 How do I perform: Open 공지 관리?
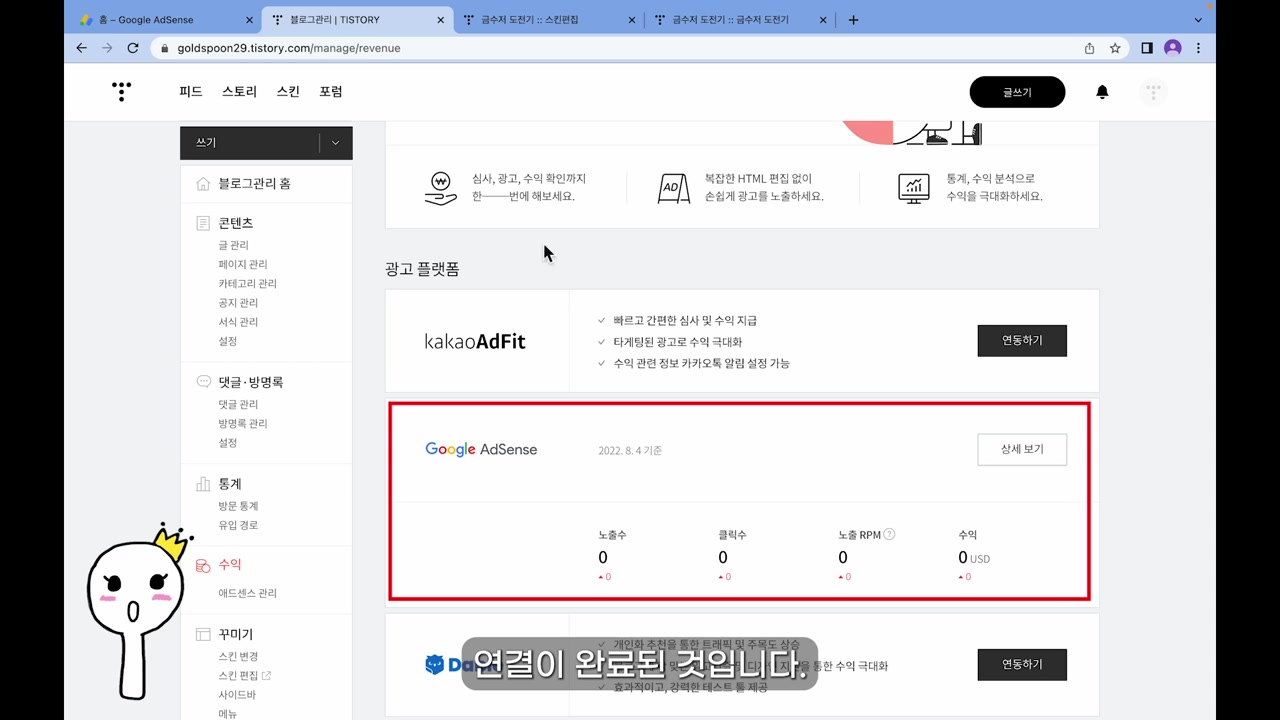[238, 303]
